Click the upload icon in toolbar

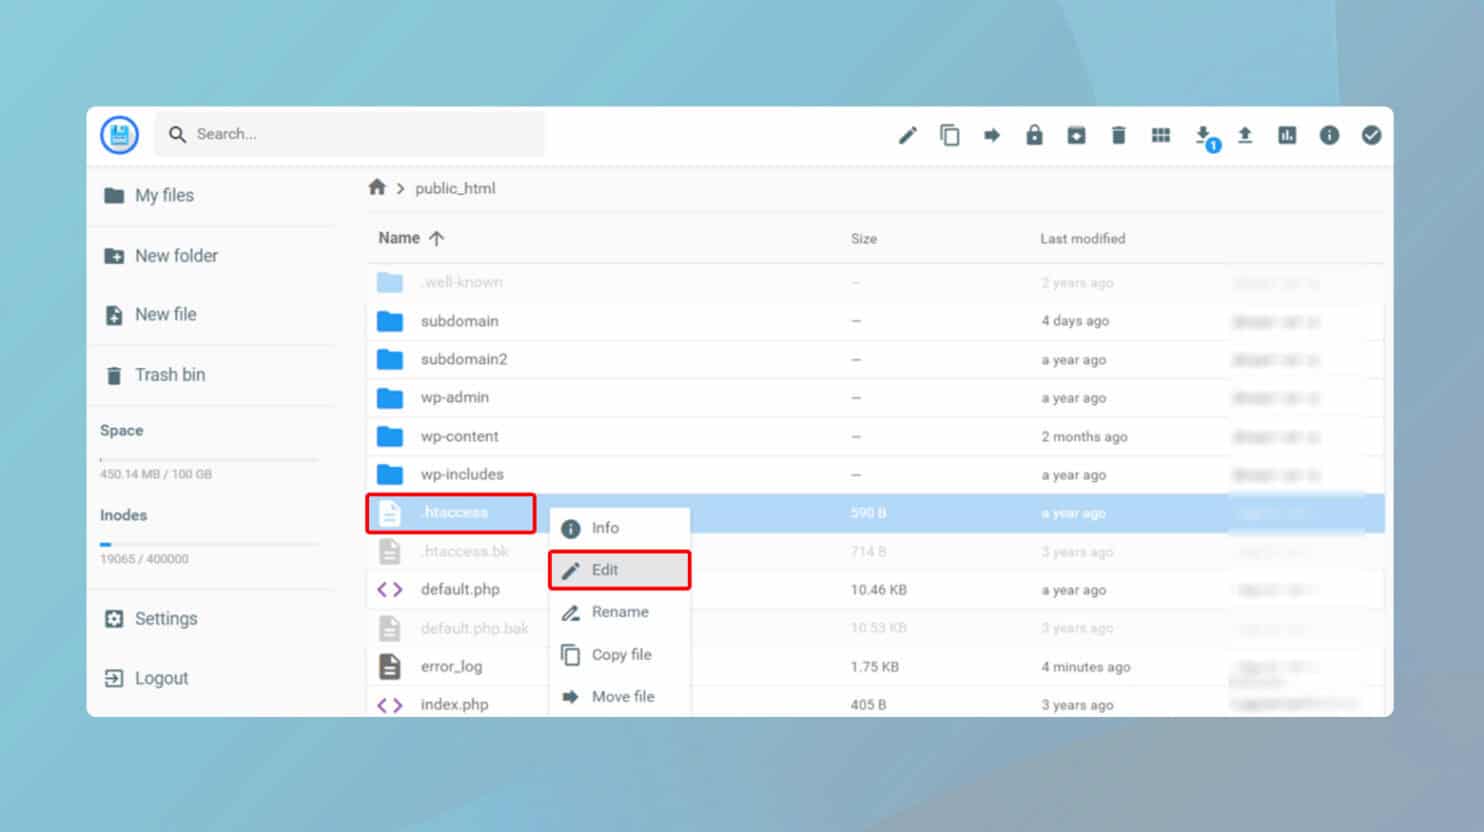click(1245, 135)
